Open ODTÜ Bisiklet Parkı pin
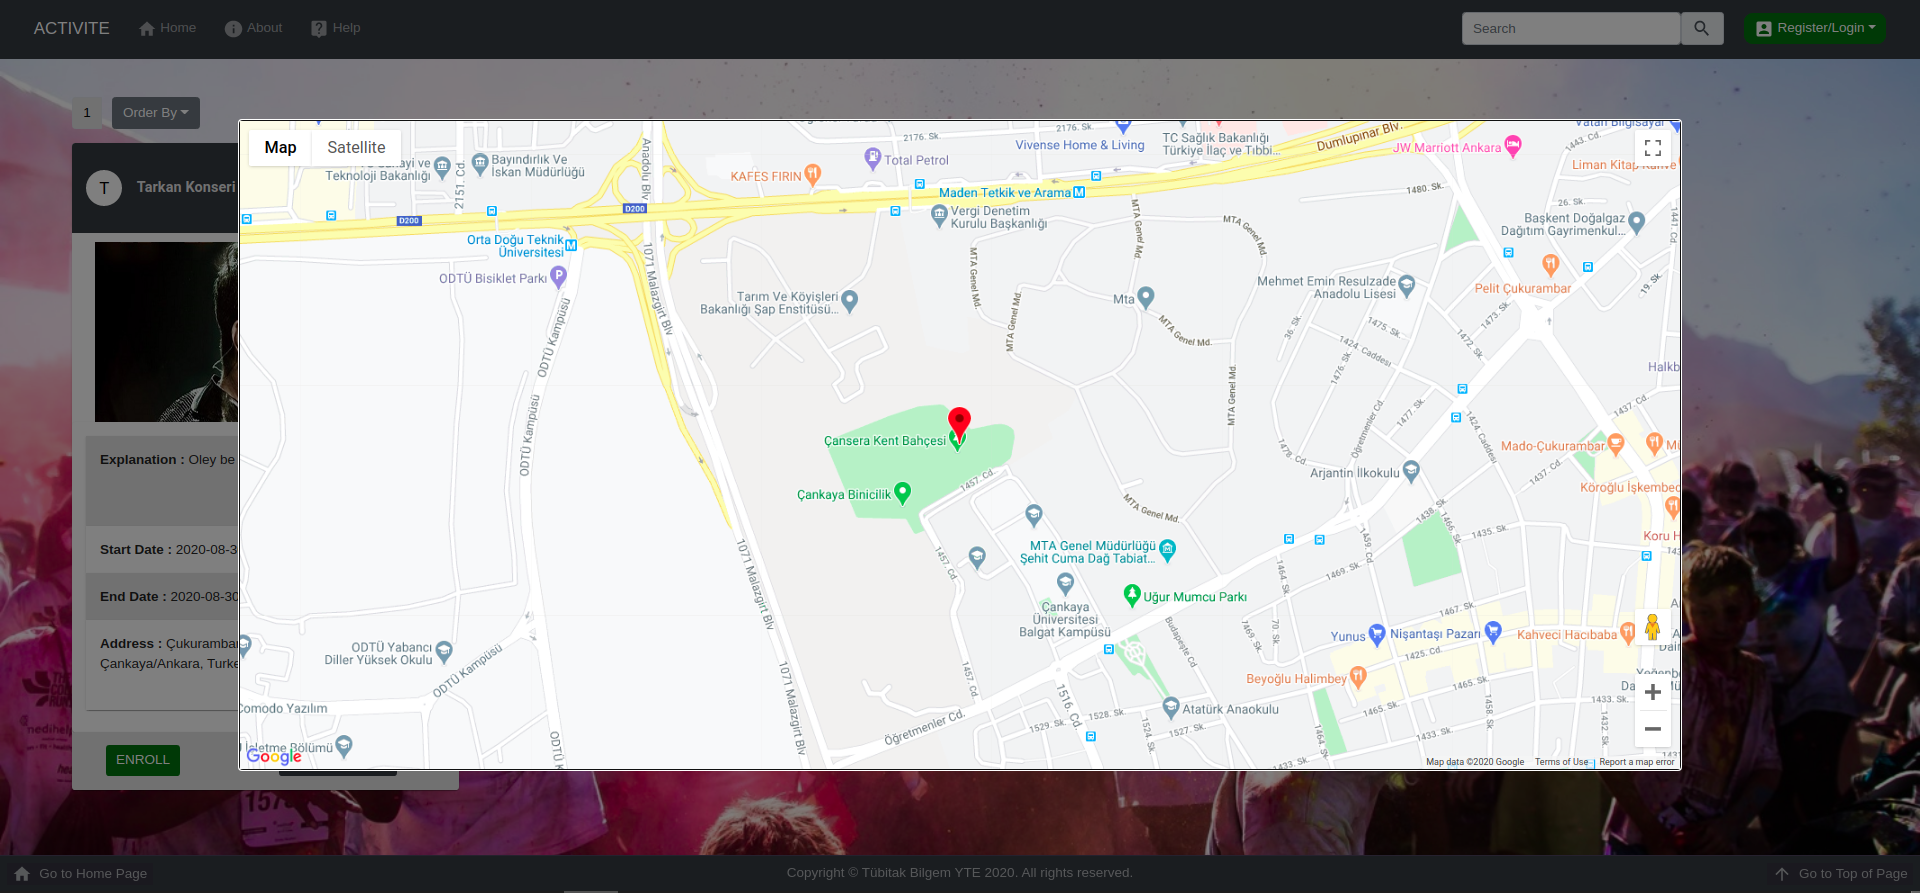 coord(559,276)
